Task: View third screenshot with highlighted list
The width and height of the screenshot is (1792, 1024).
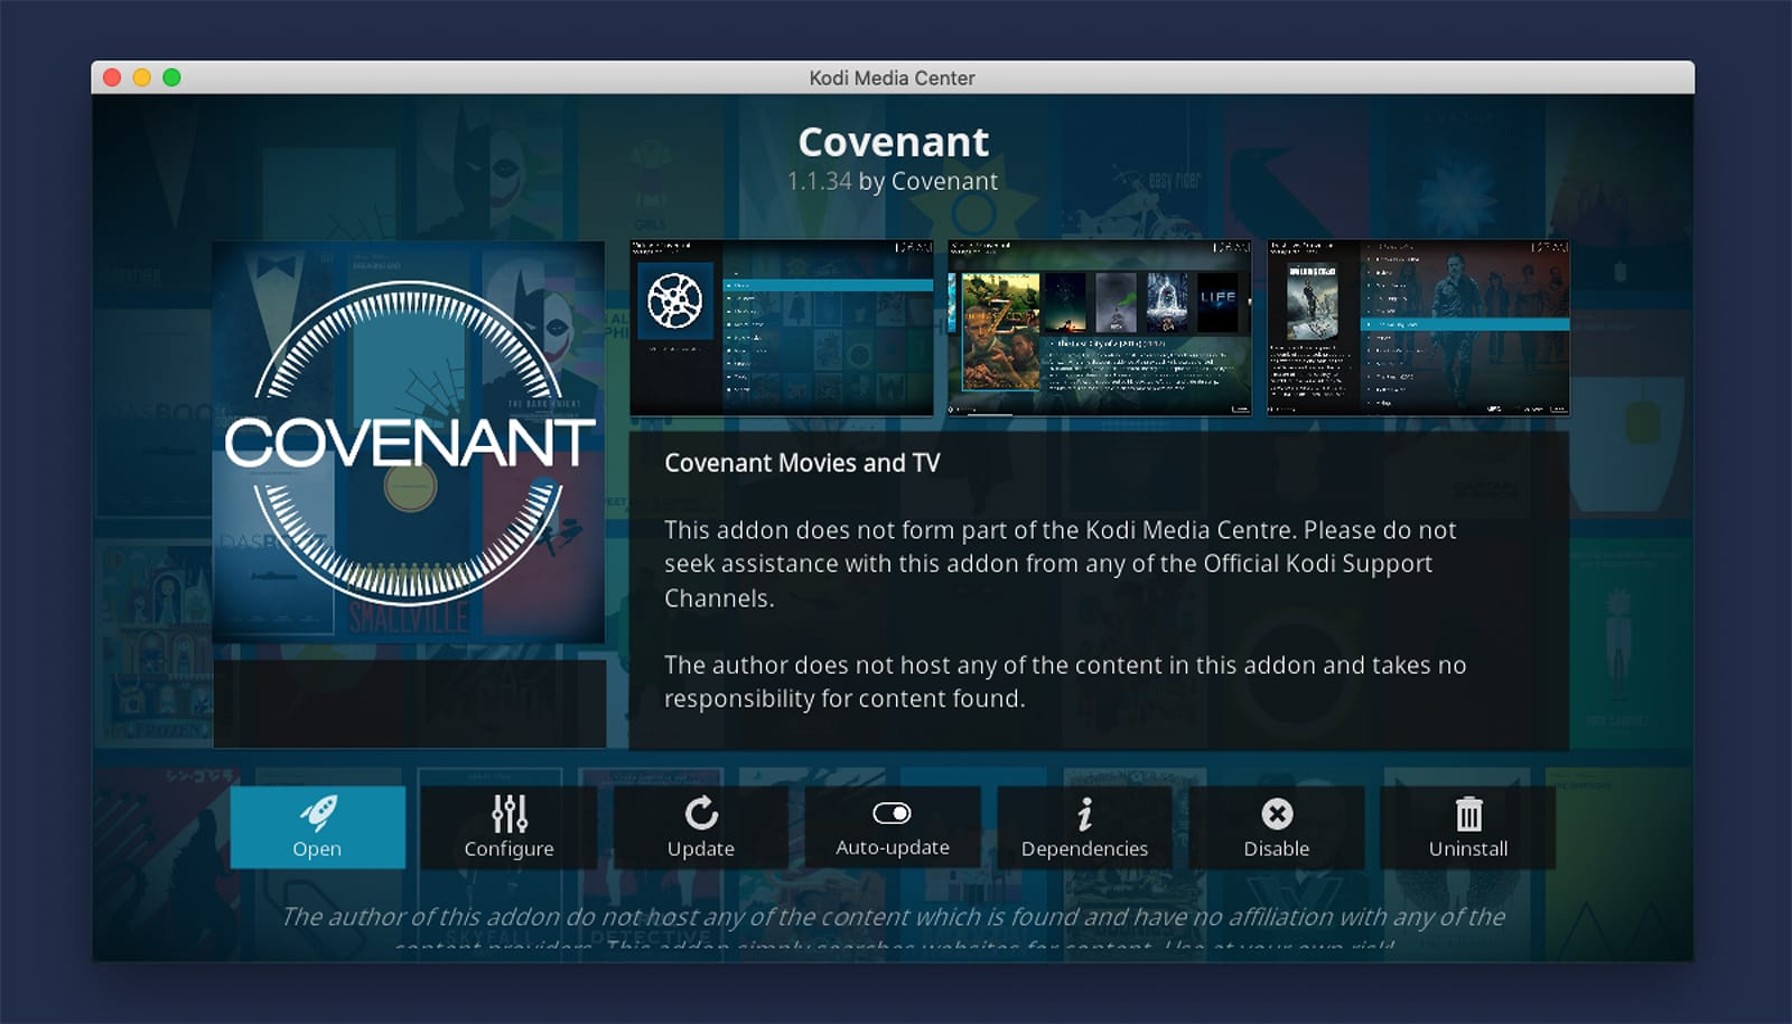Action: [x=1418, y=327]
